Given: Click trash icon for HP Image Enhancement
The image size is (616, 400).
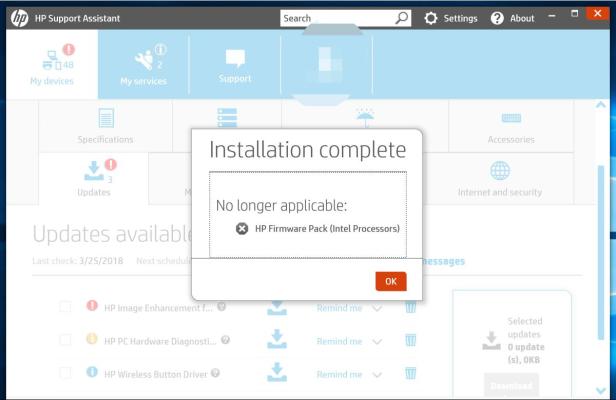Looking at the screenshot, I should tap(408, 307).
